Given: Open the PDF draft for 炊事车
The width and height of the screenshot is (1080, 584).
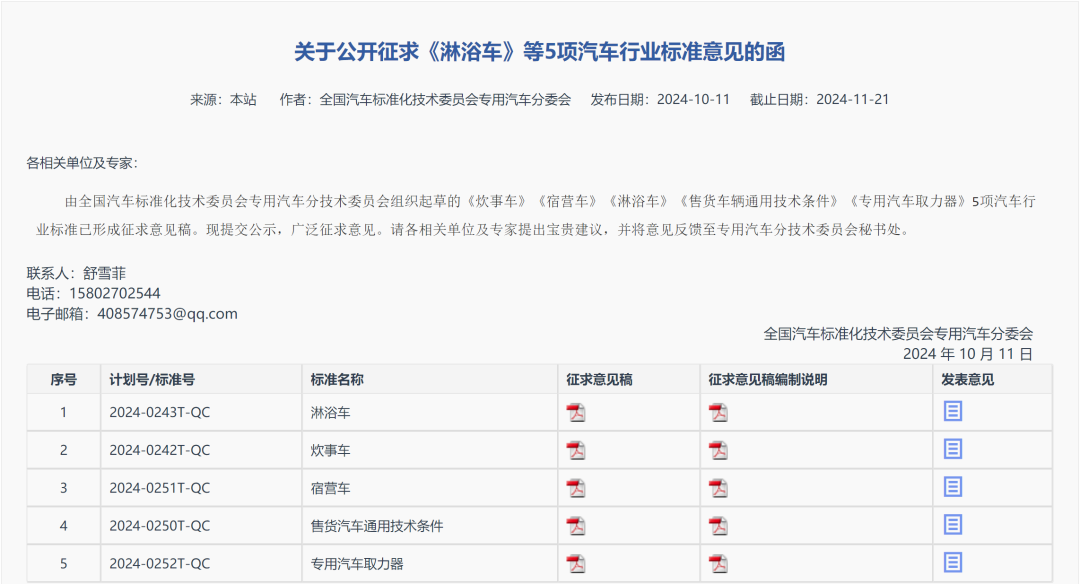Looking at the screenshot, I should 577,449.
